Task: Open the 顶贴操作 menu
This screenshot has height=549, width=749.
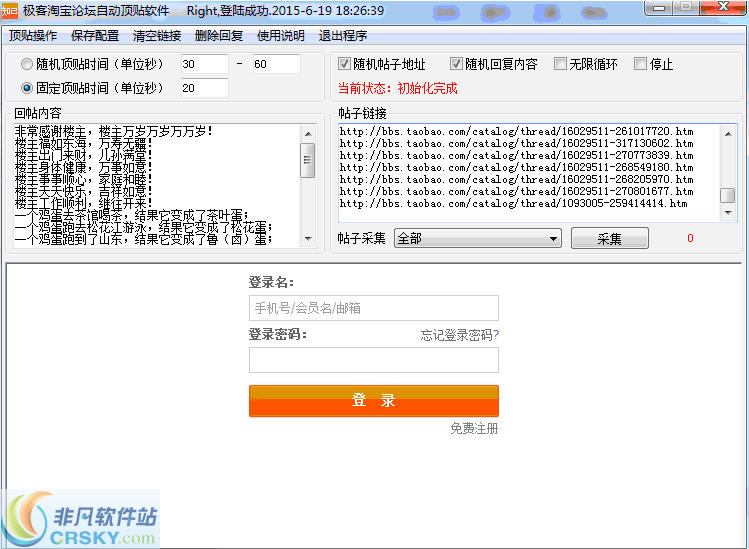Action: click(x=33, y=36)
